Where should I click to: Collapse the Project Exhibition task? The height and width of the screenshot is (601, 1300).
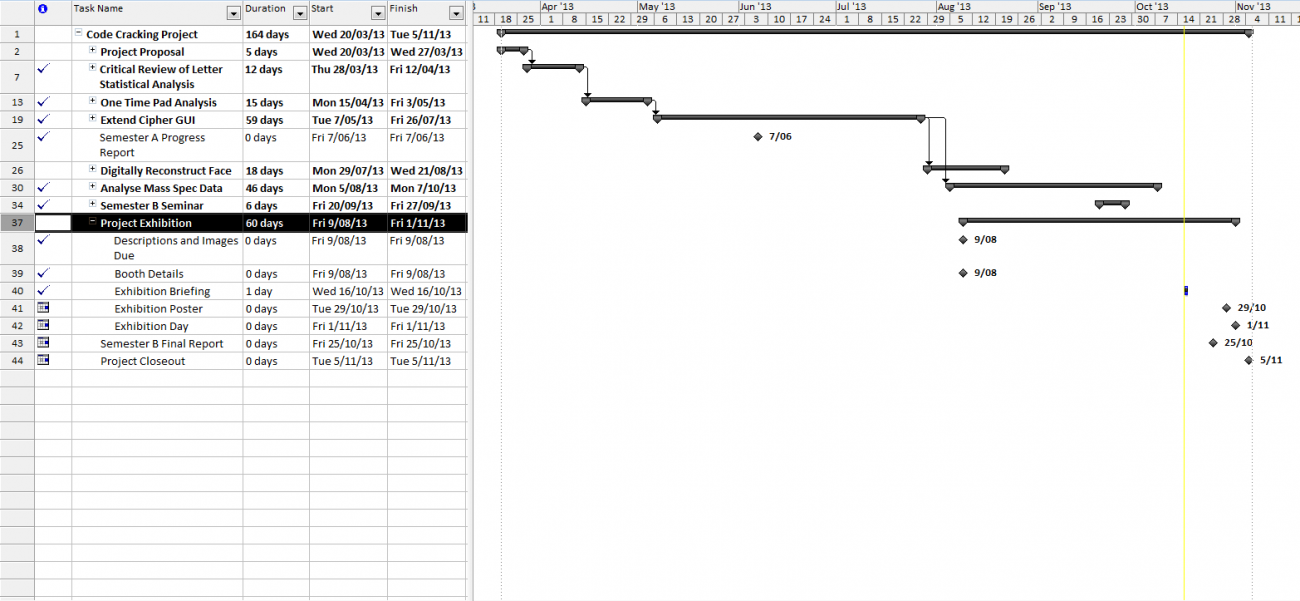[92, 223]
